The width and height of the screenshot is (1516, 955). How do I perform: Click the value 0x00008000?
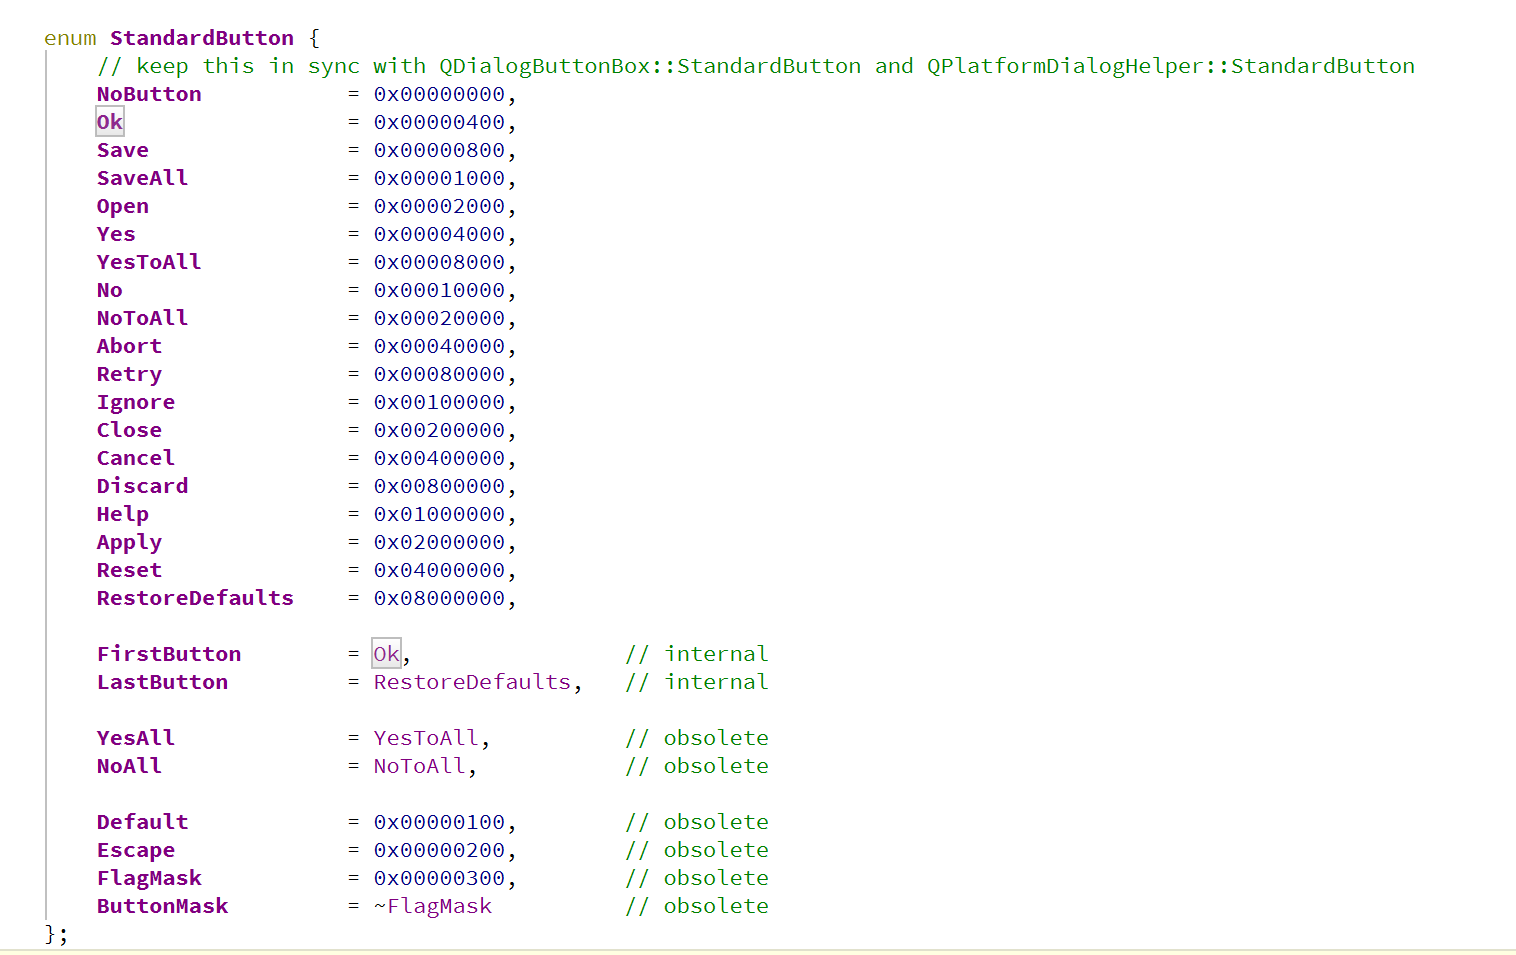pos(440,262)
